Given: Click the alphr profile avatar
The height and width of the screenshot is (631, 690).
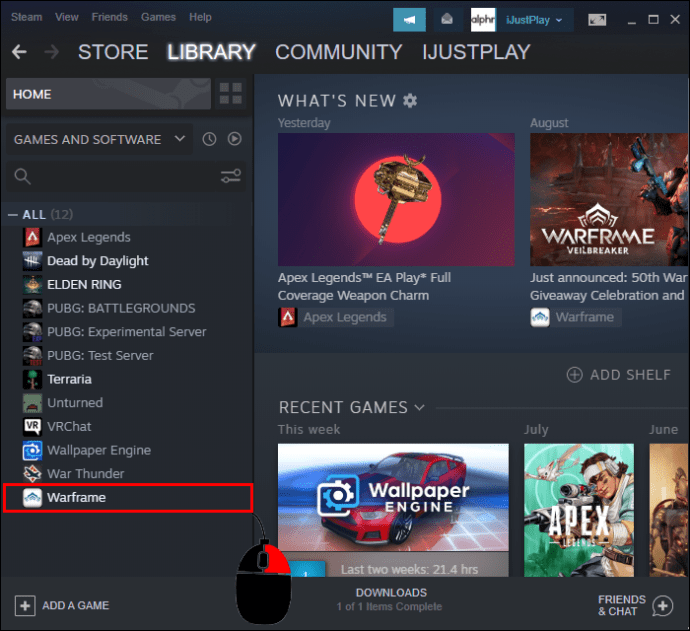Looking at the screenshot, I should click(483, 20).
